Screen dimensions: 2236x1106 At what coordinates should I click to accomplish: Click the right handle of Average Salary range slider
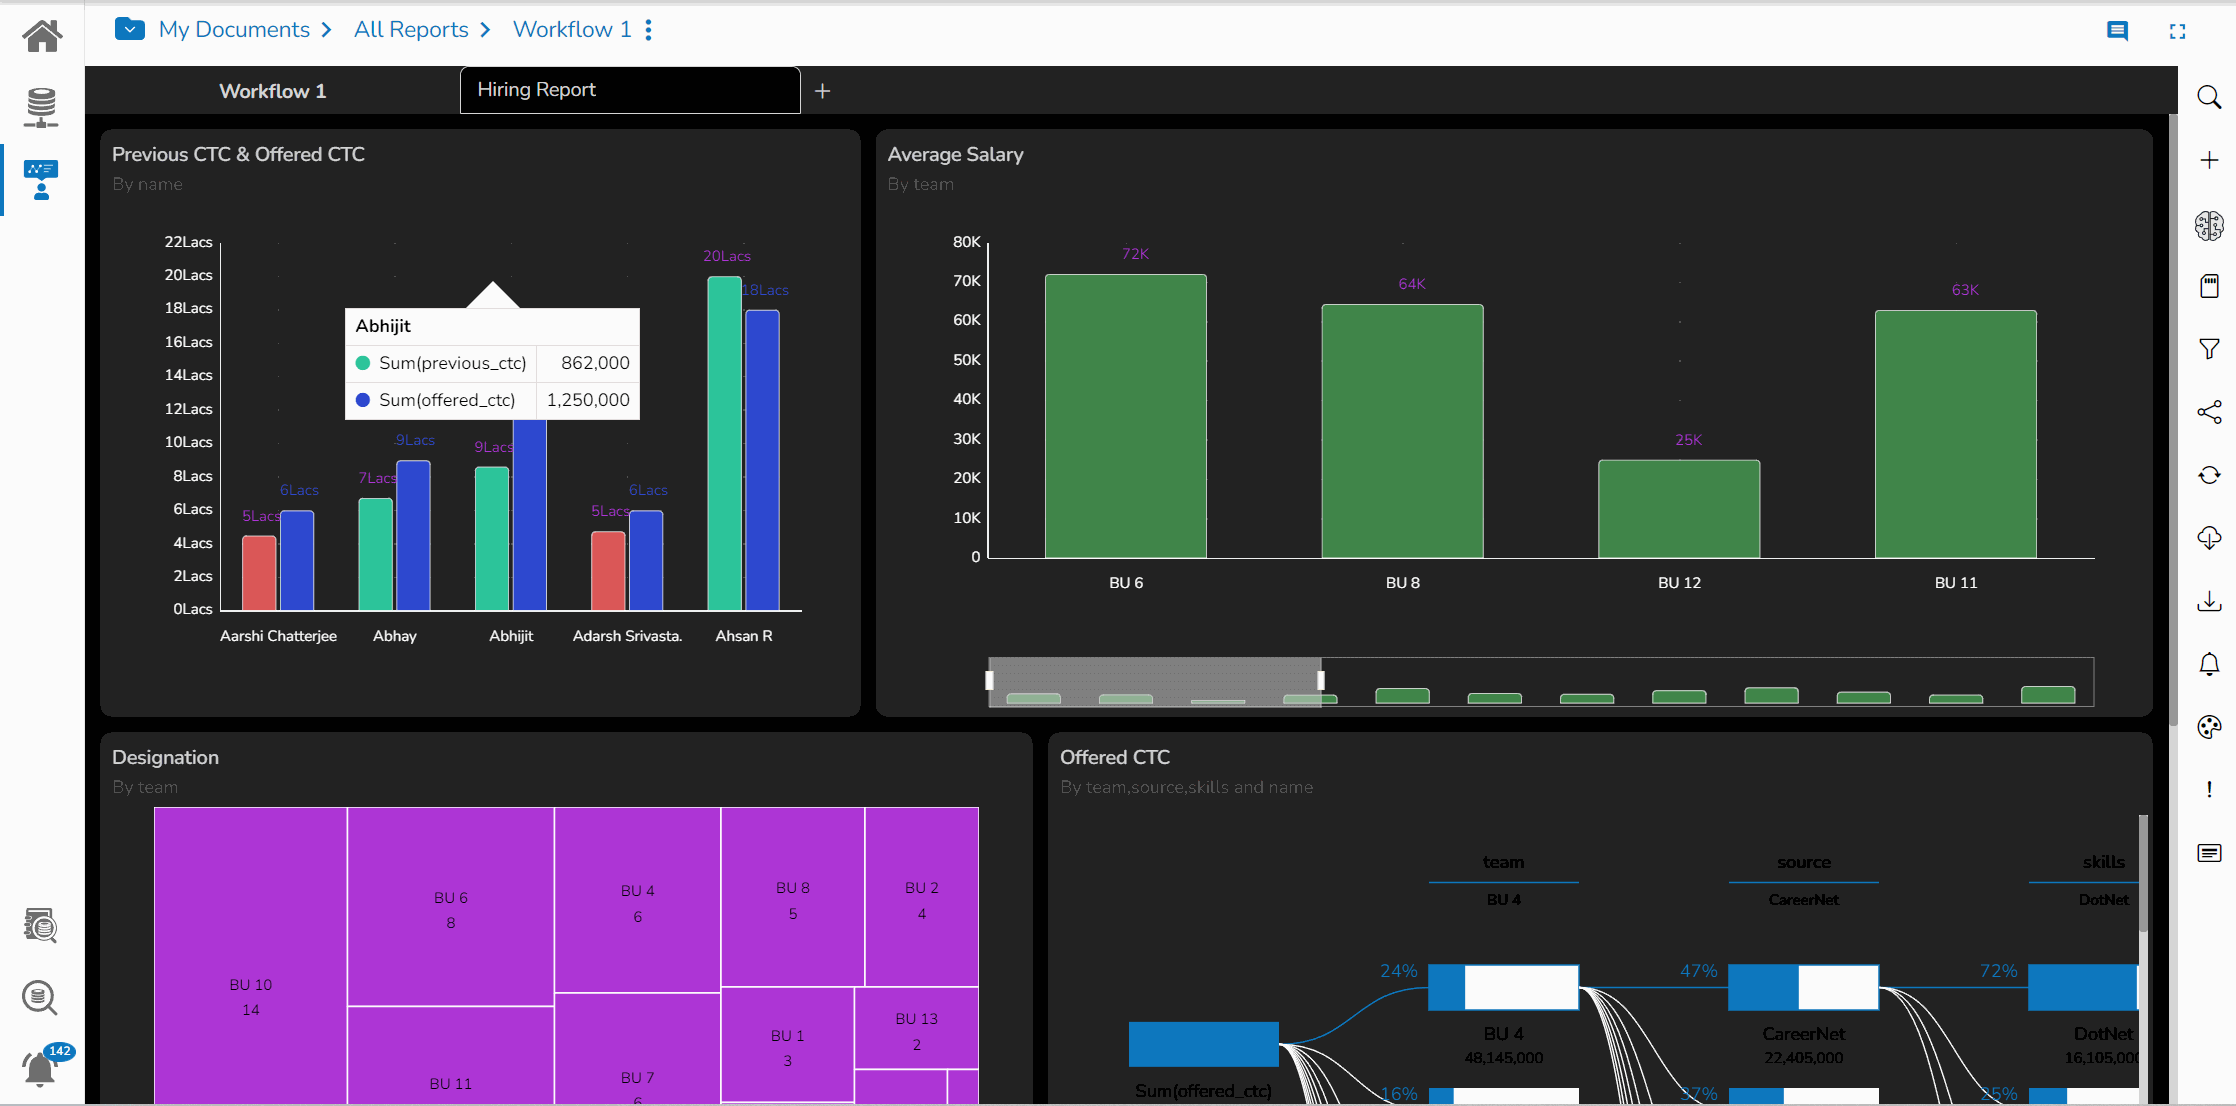(1321, 681)
